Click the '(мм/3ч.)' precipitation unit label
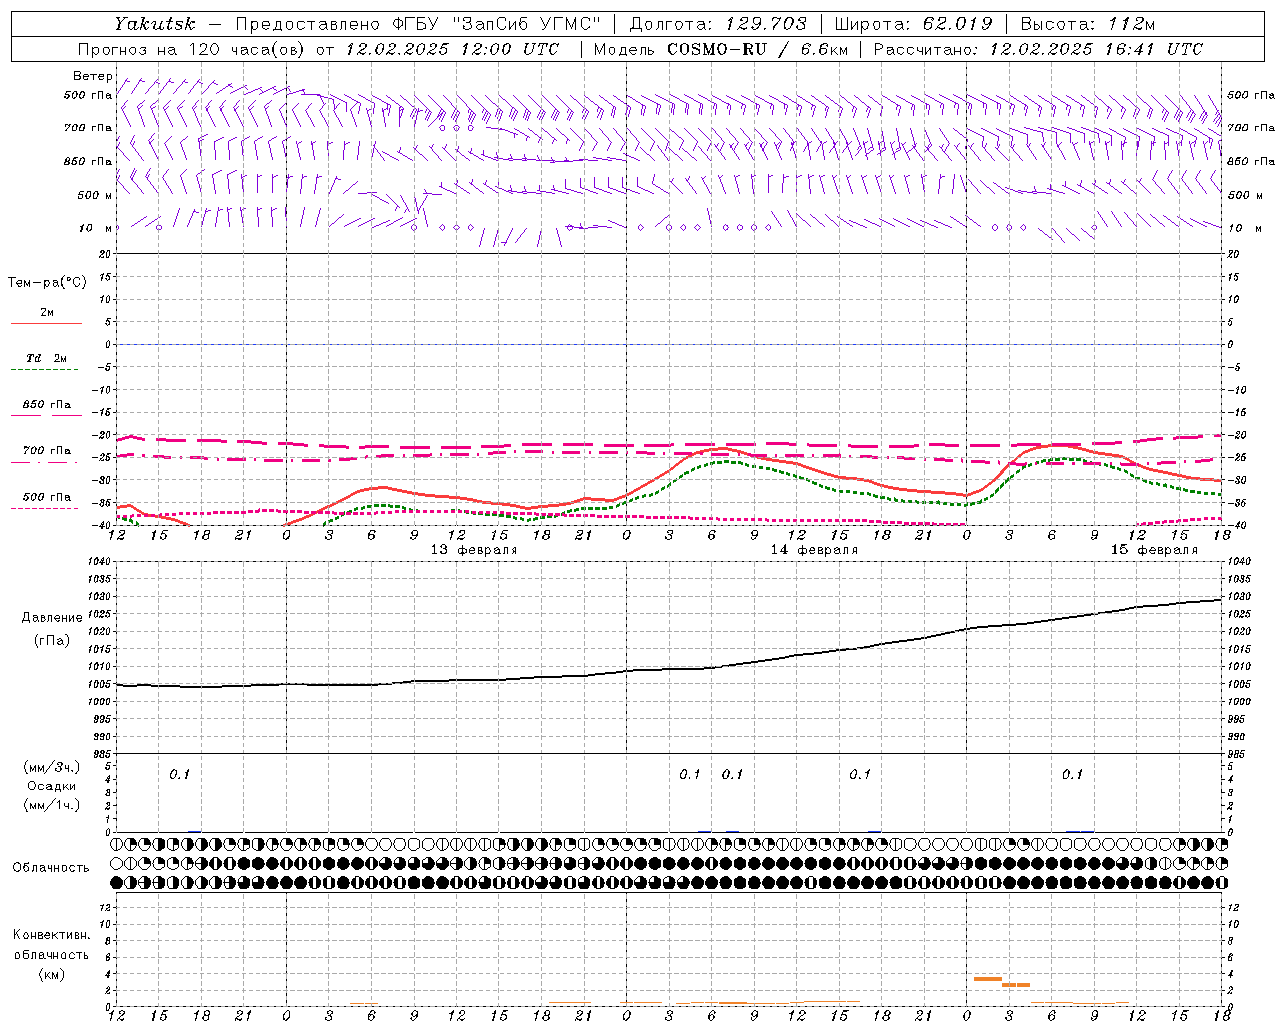 pyautogui.click(x=52, y=767)
